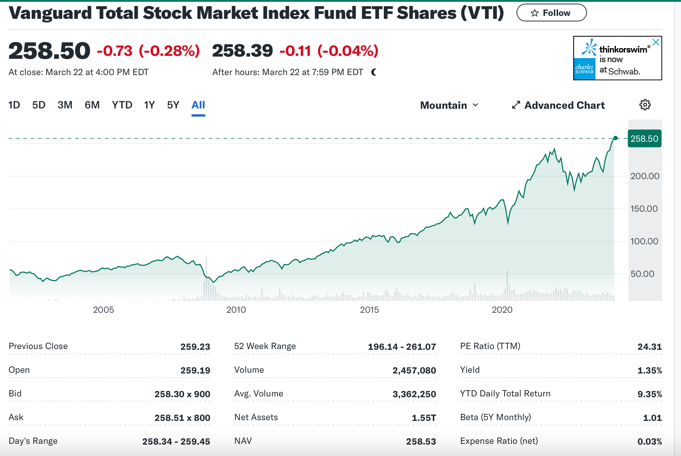The image size is (681, 456).
Task: Click the Vanguard Total Stock Market title
Action: tap(256, 13)
